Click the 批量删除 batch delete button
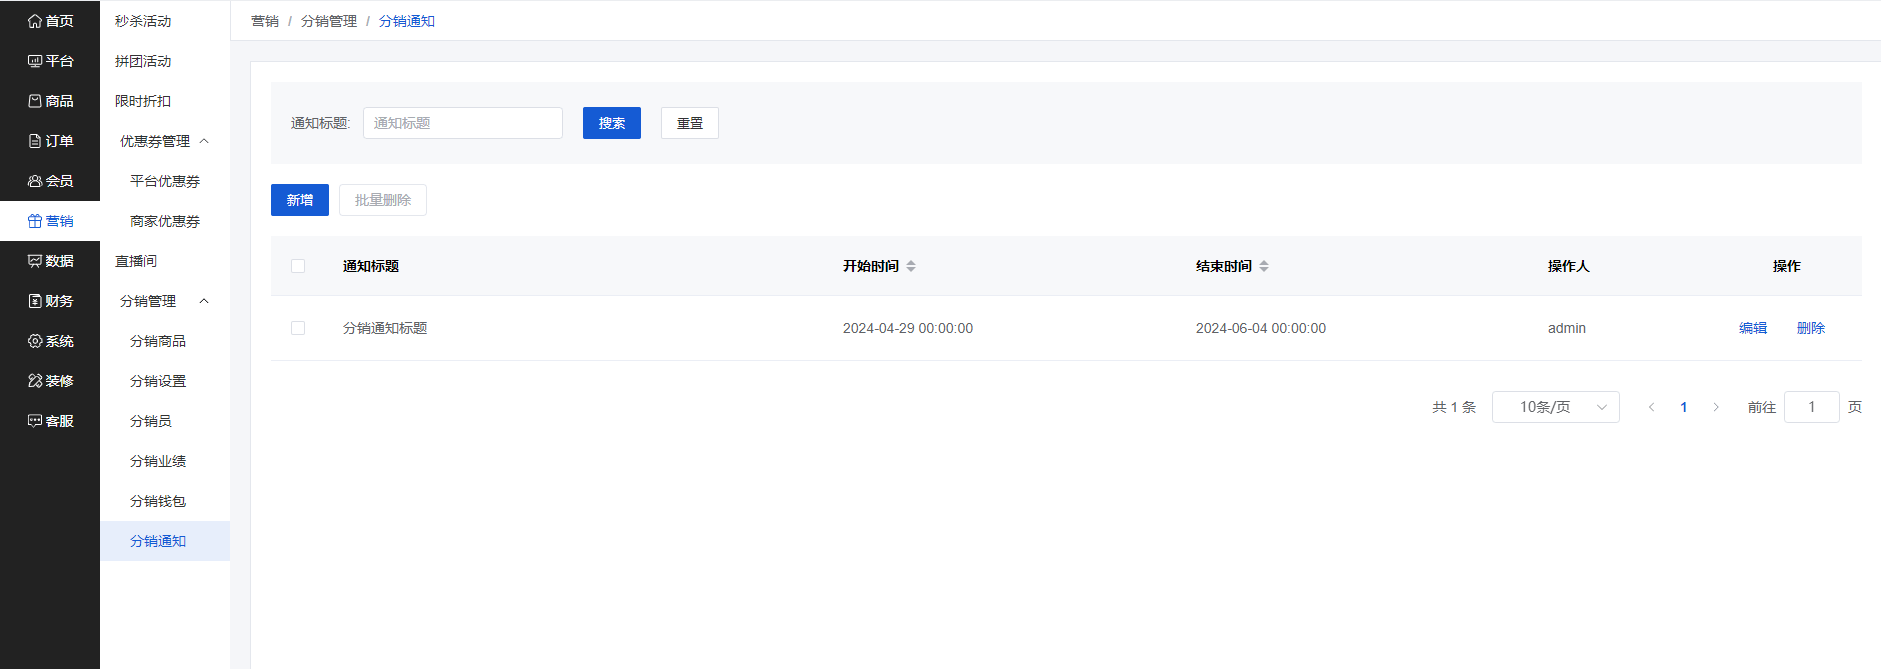 383,200
